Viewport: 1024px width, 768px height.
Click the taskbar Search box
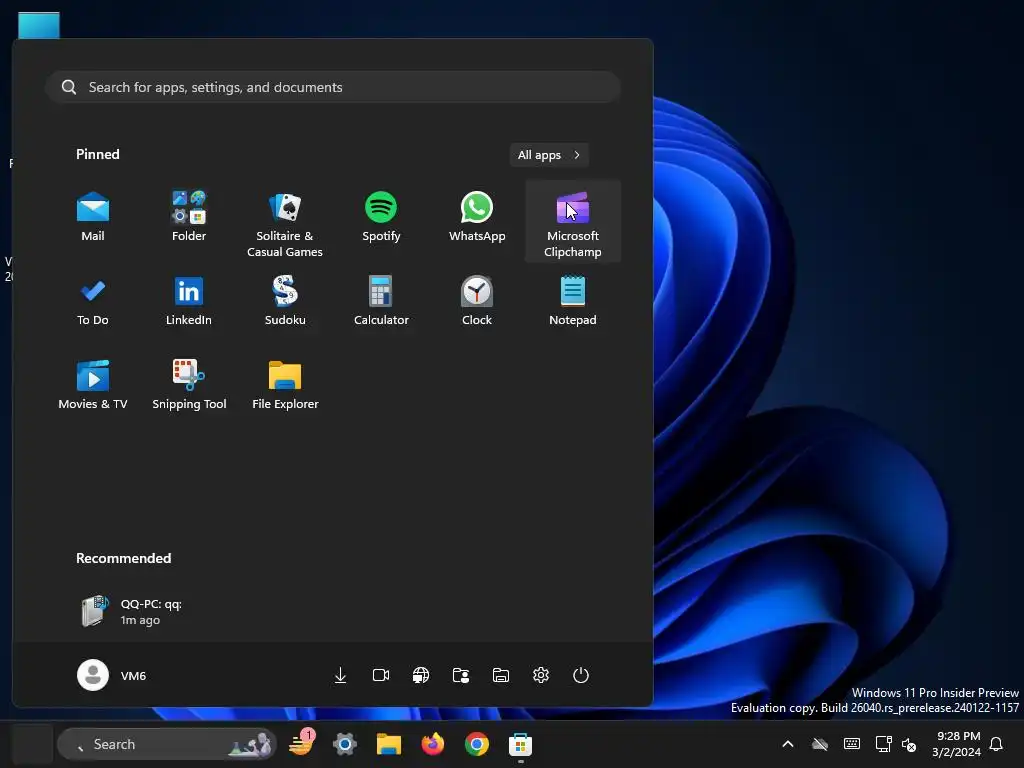coord(167,744)
